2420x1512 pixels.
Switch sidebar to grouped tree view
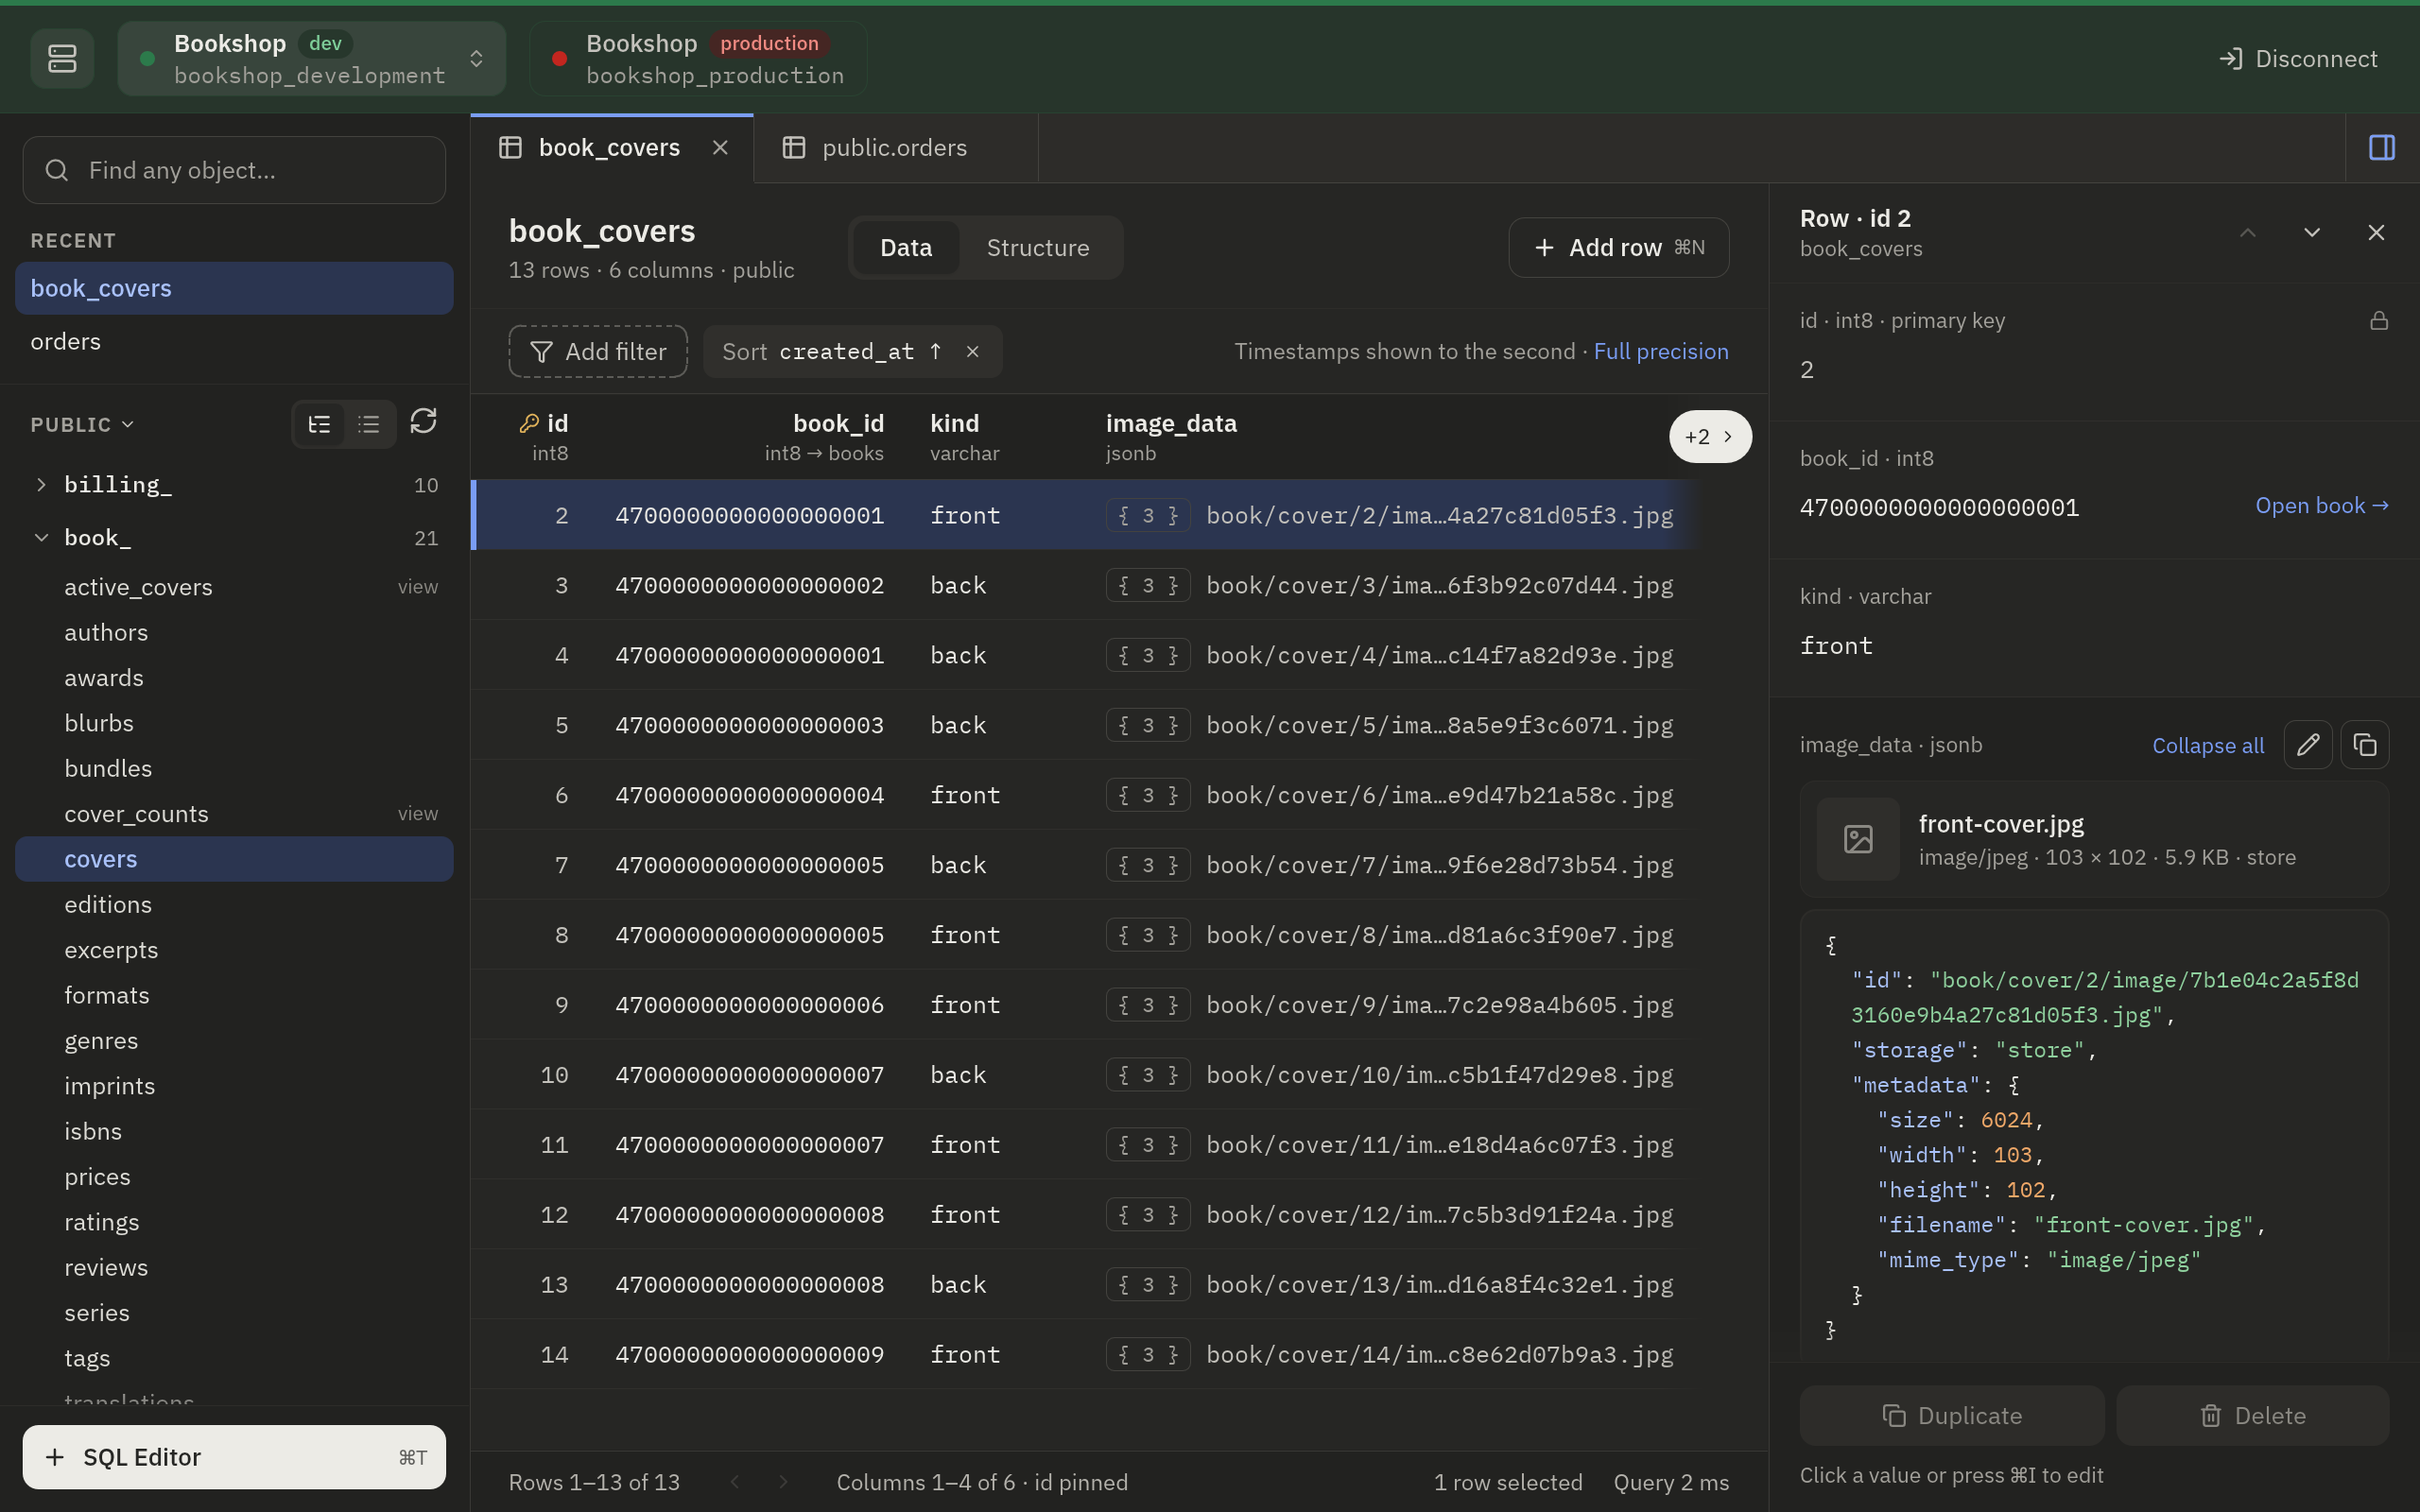[319, 424]
